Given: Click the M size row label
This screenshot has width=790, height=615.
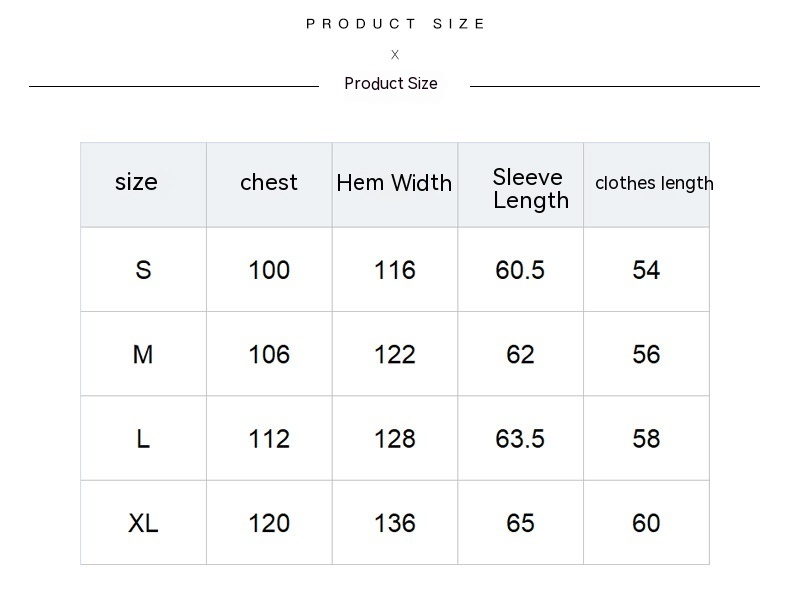Looking at the screenshot, I should tap(143, 354).
